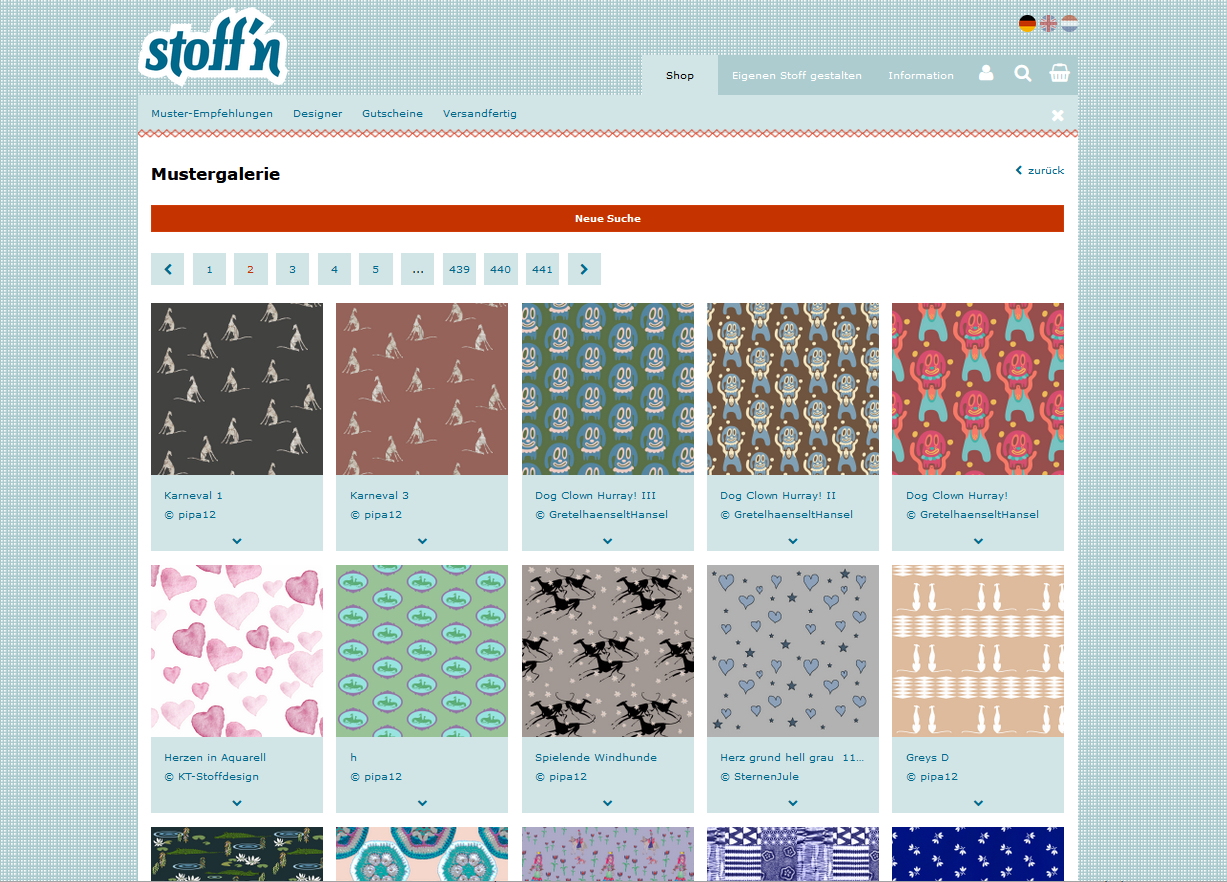1227x882 pixels.
Task: Expand details under Herzen in Aquarell
Action: pos(237,803)
